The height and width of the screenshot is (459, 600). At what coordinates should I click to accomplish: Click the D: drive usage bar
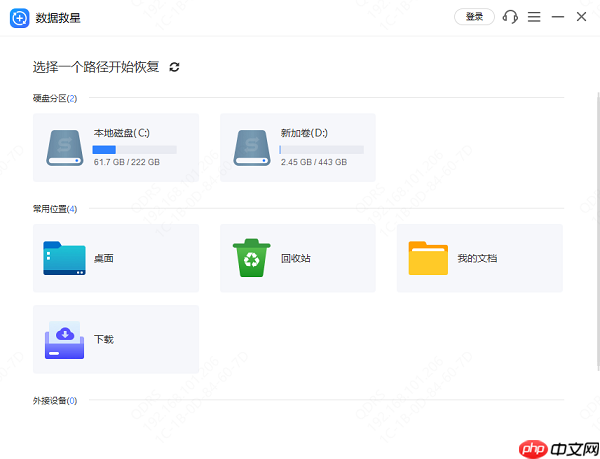tap(321, 149)
